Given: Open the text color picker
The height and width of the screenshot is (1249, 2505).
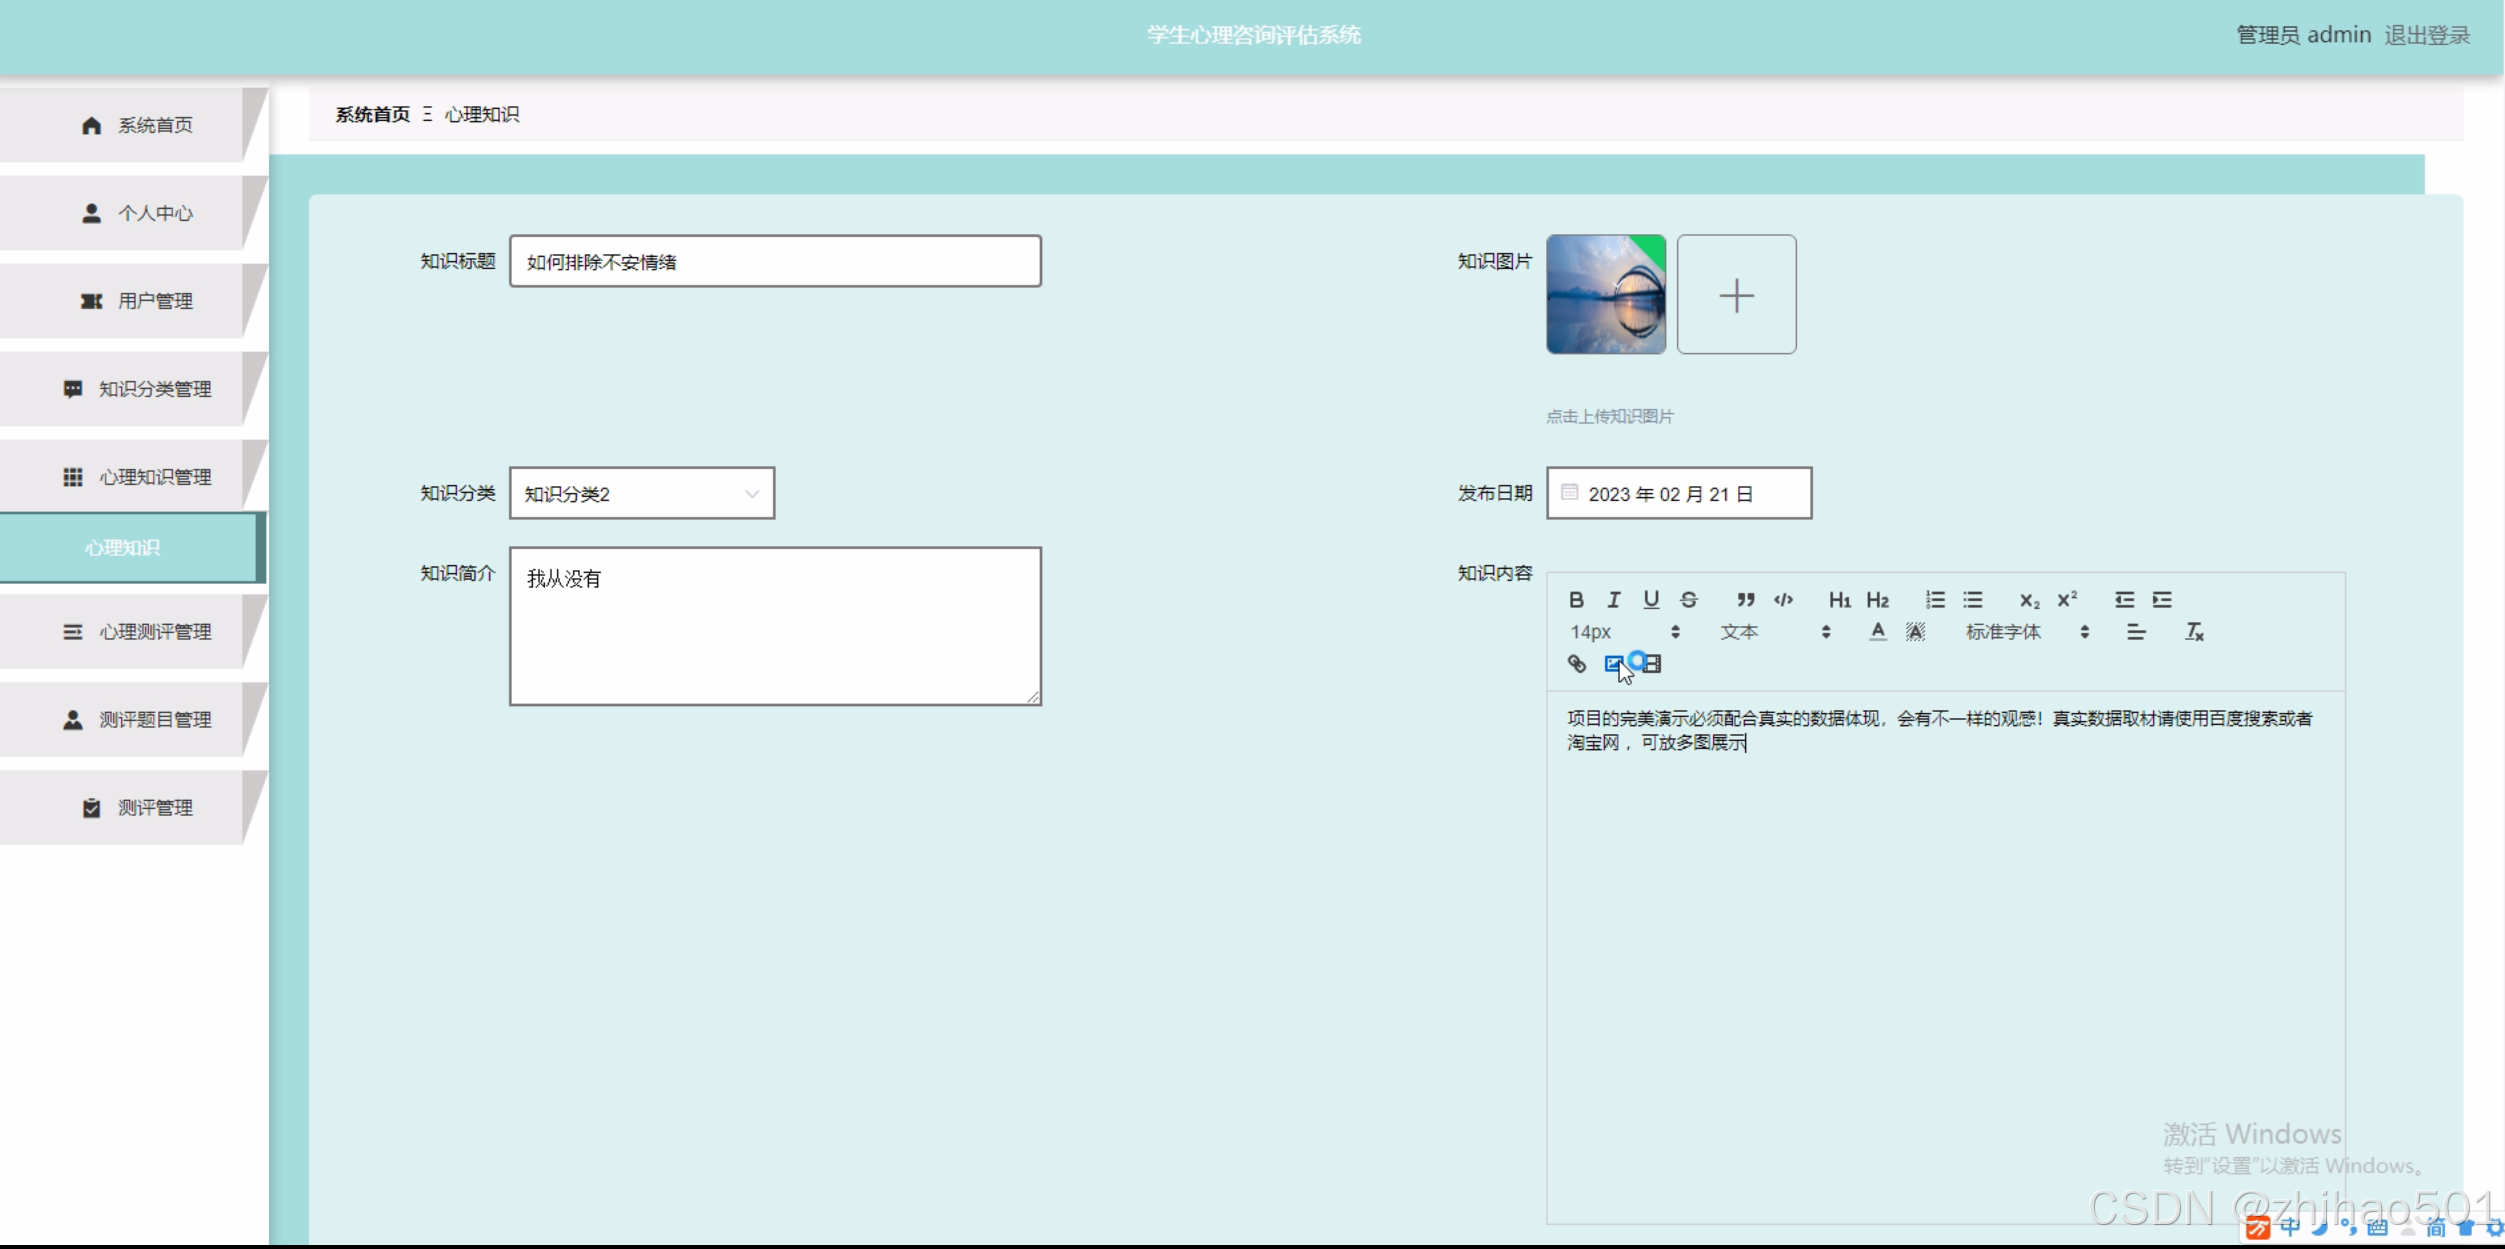Looking at the screenshot, I should point(1877,632).
